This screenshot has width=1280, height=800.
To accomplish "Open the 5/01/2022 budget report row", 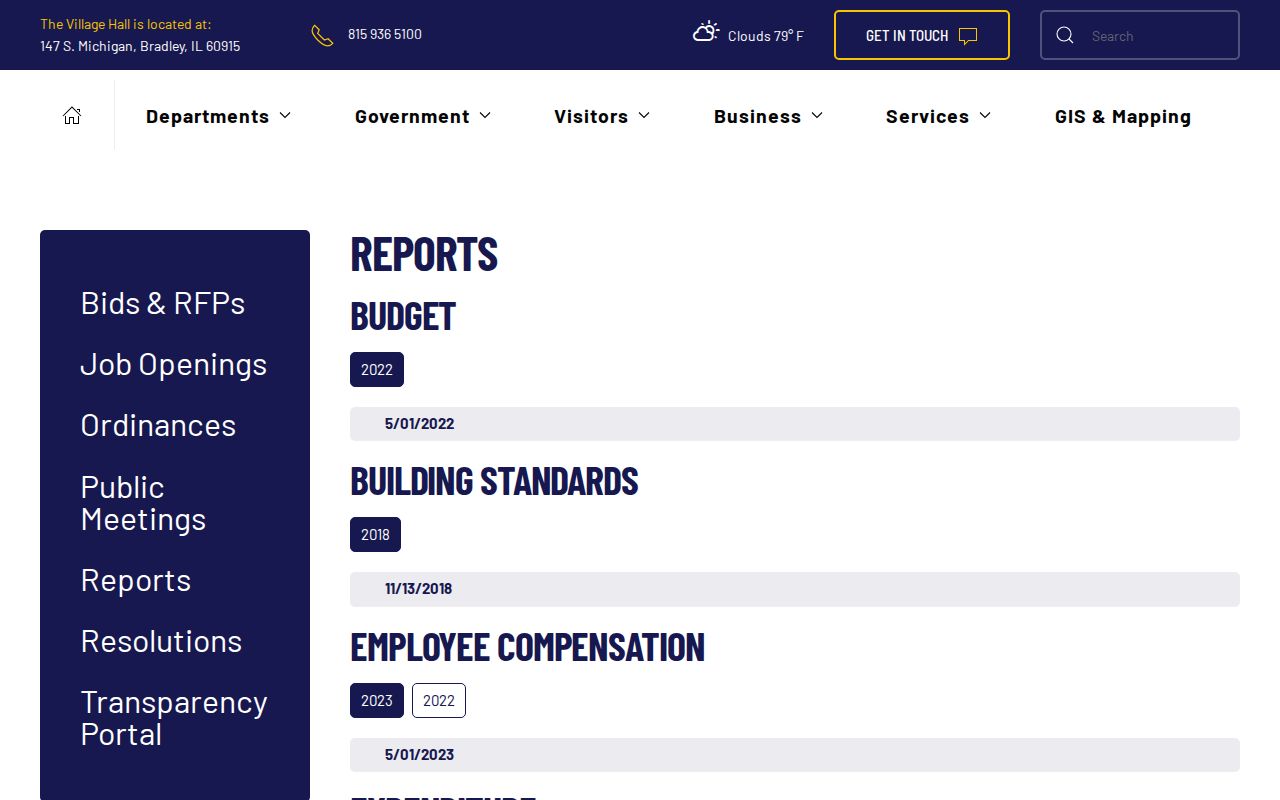I will click(795, 424).
